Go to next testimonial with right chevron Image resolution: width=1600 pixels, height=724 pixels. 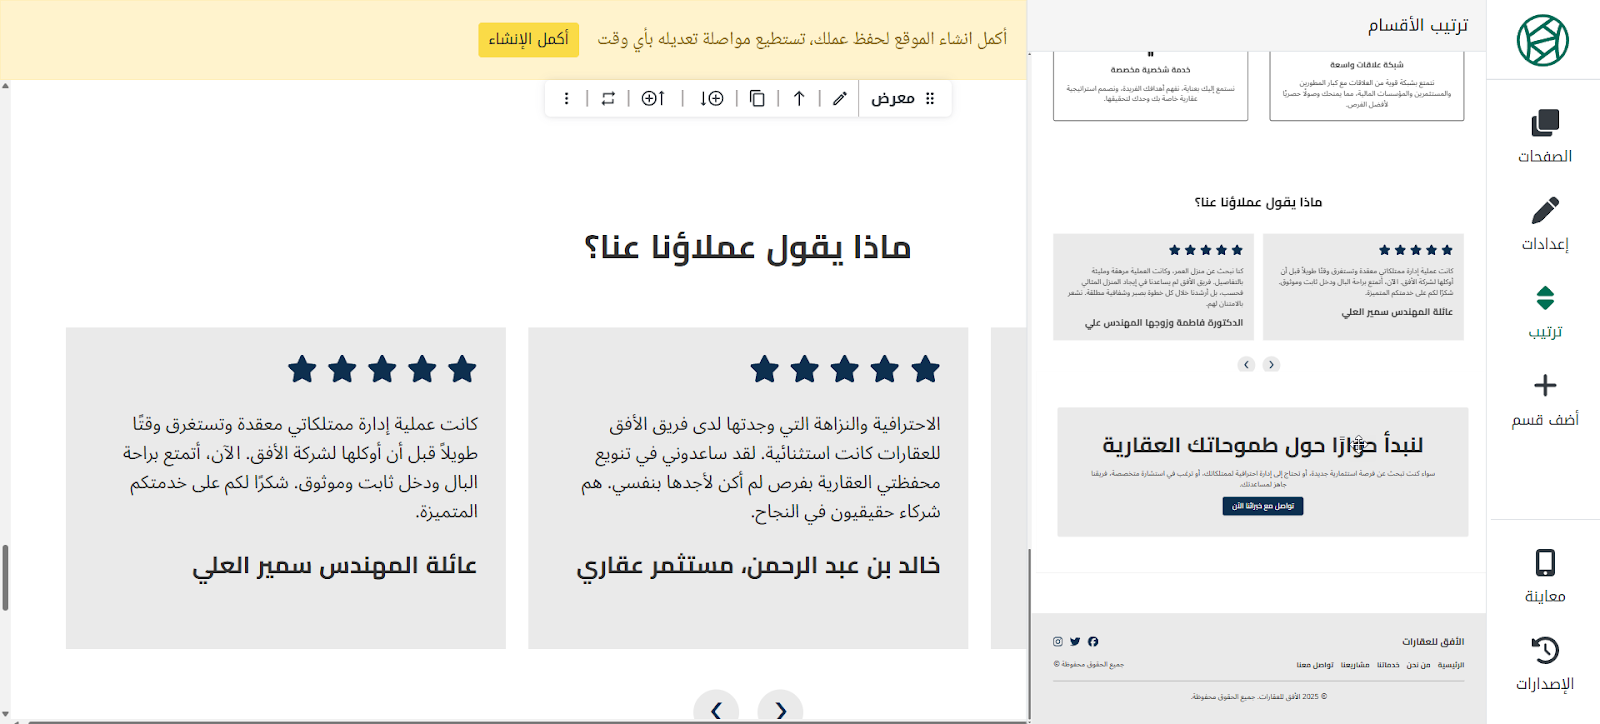pyautogui.click(x=780, y=709)
